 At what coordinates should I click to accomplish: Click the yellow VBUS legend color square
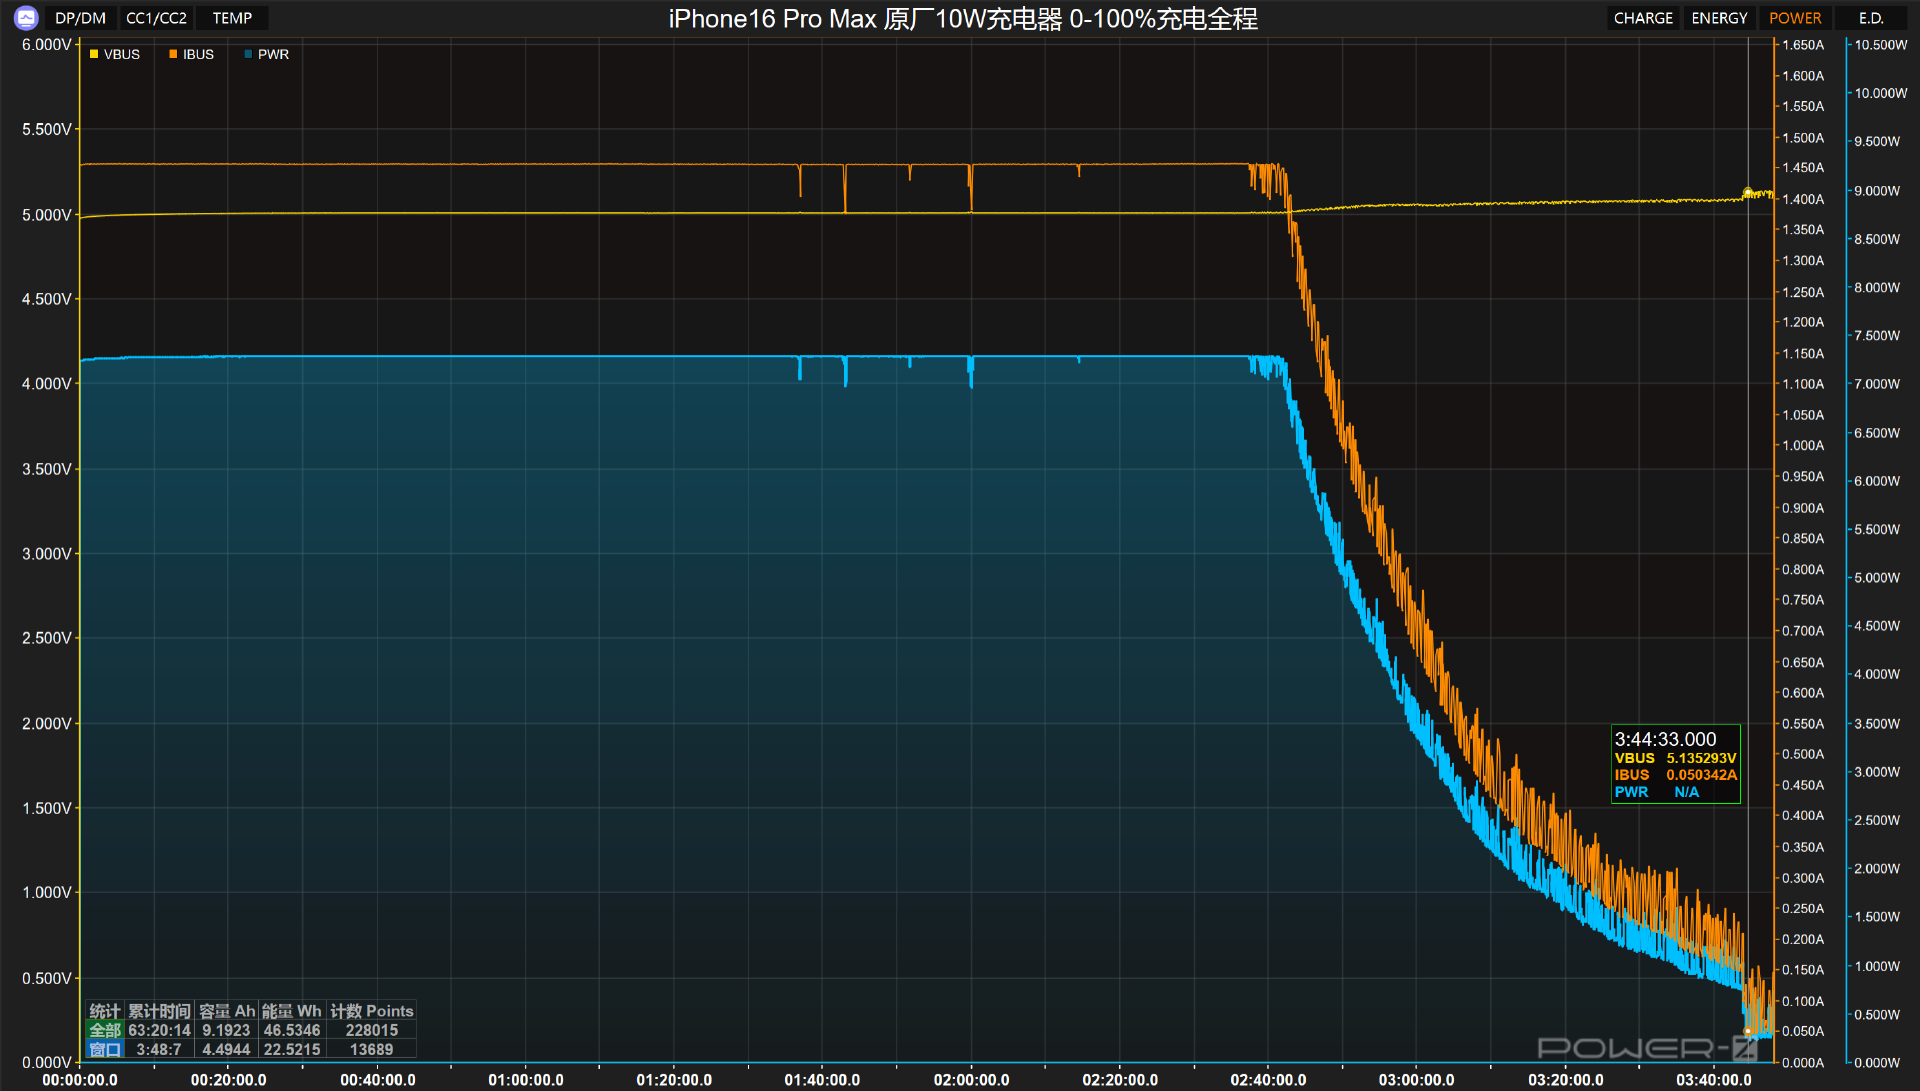(x=94, y=54)
